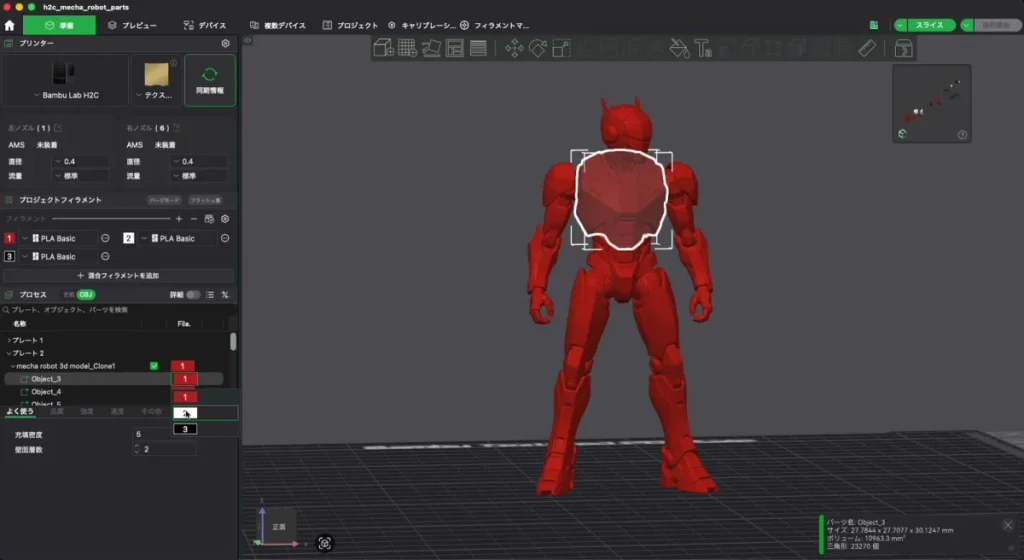Select the Auto orient tool
Screen dimensions: 1024x560
431,48
